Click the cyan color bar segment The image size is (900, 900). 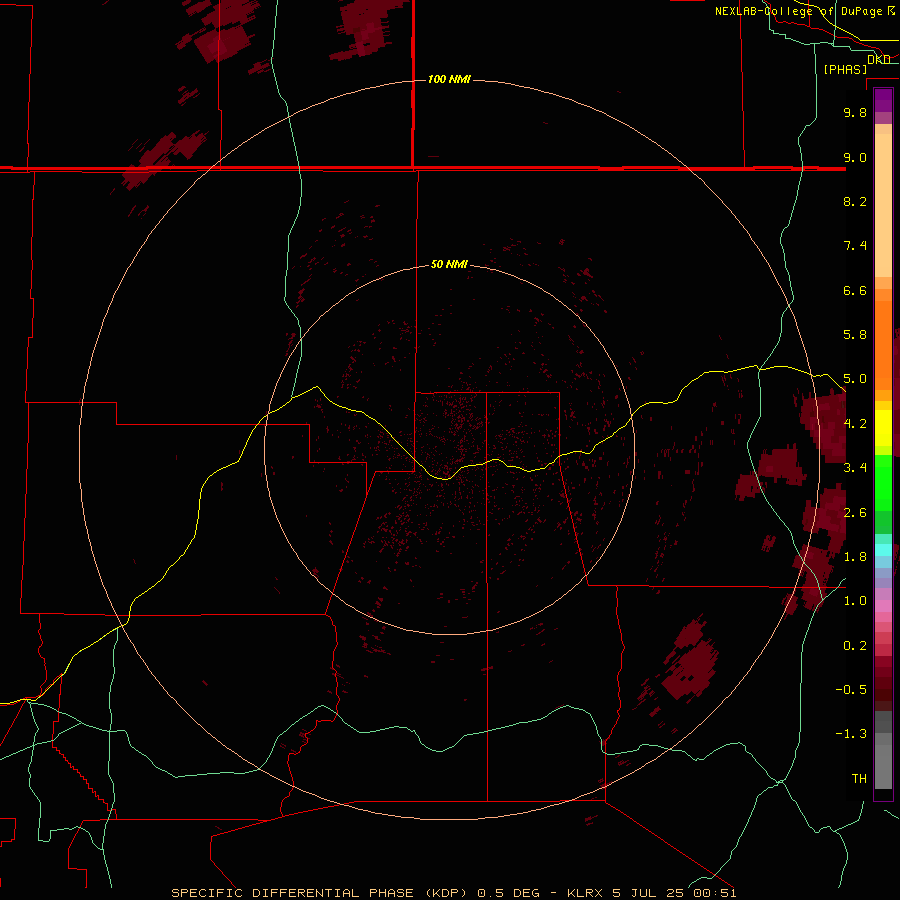pyautogui.click(x=883, y=549)
